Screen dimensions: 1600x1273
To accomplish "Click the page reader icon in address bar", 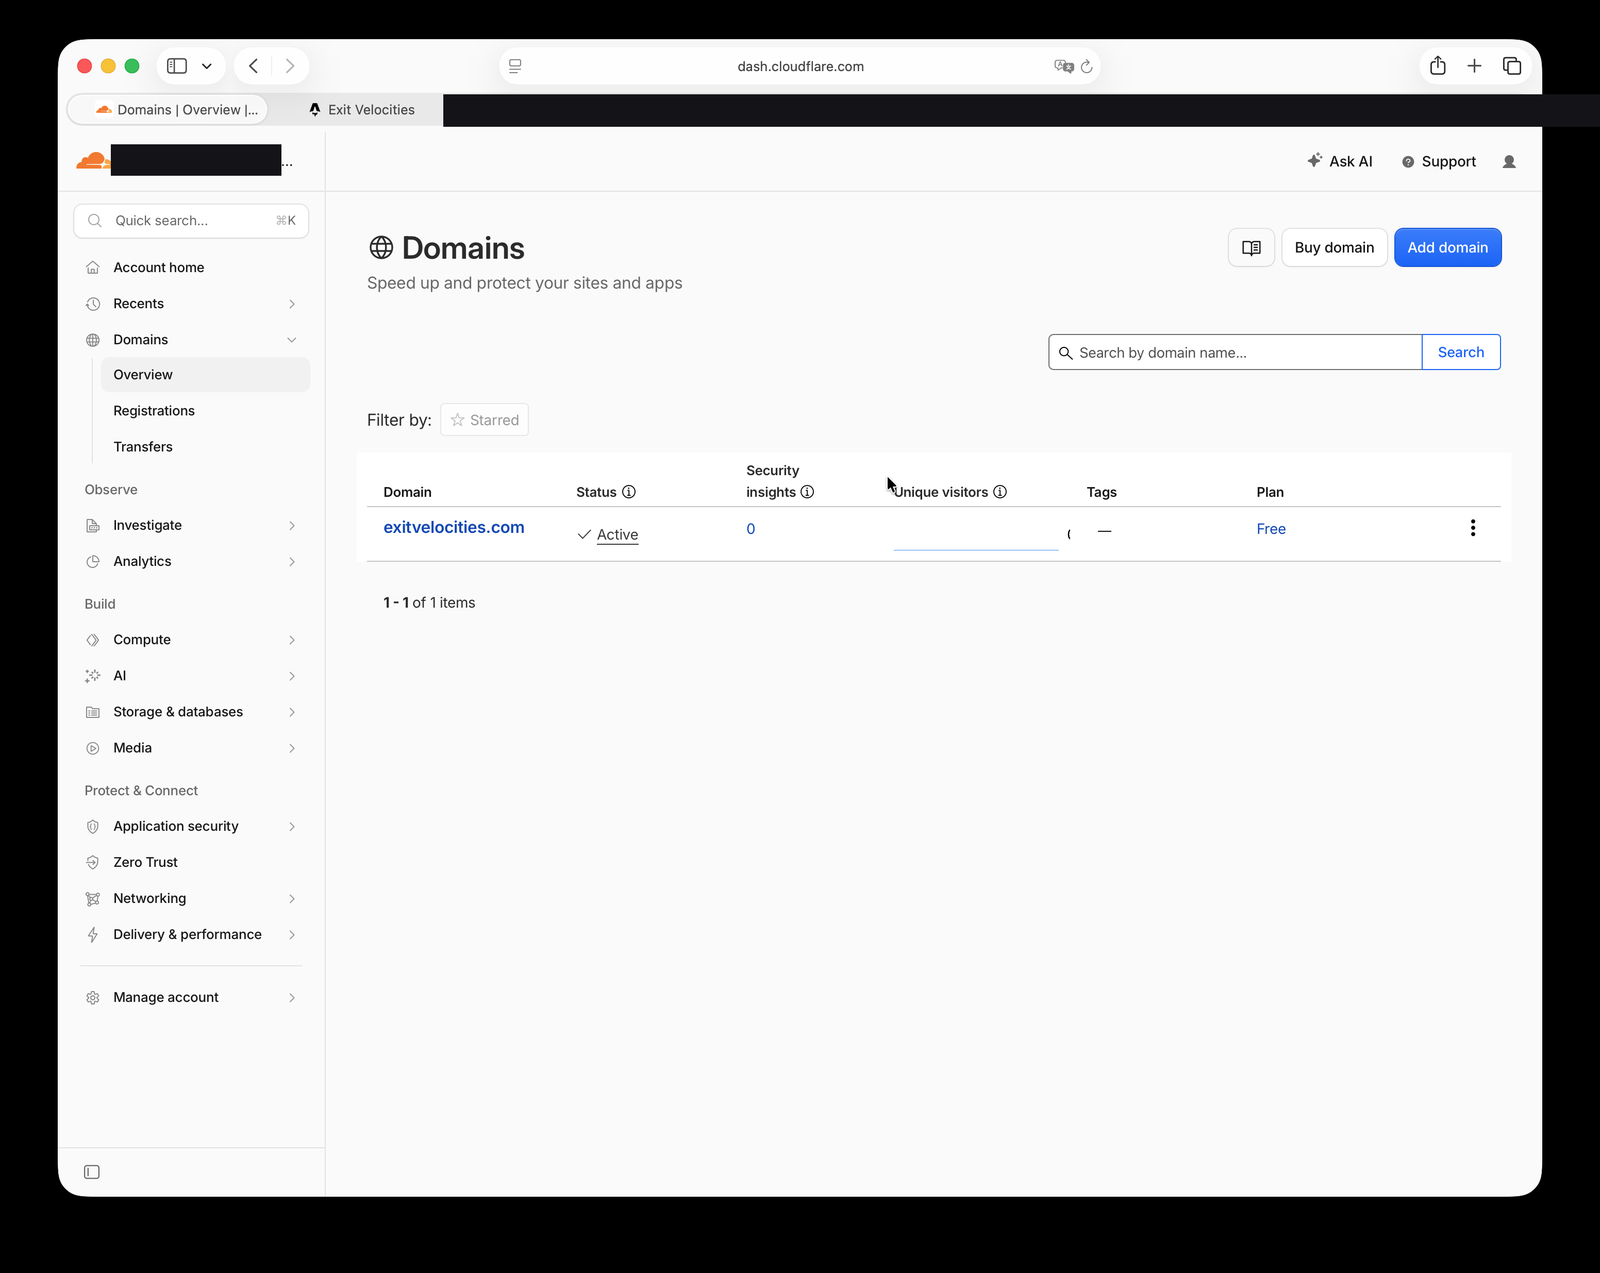I will 515,66.
